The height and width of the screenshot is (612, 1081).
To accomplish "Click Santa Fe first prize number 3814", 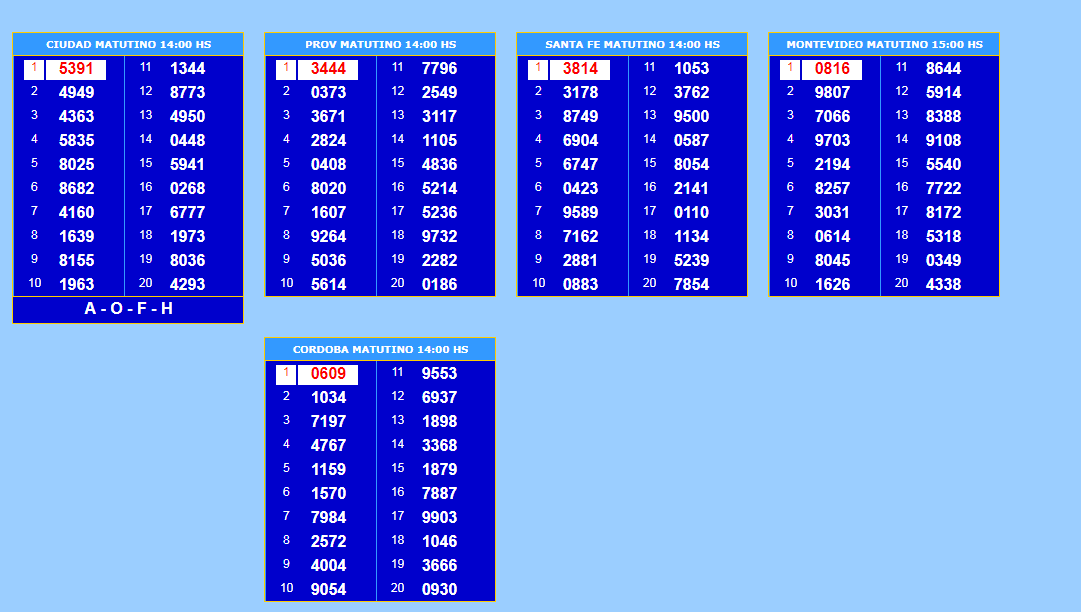I will click(580, 69).
